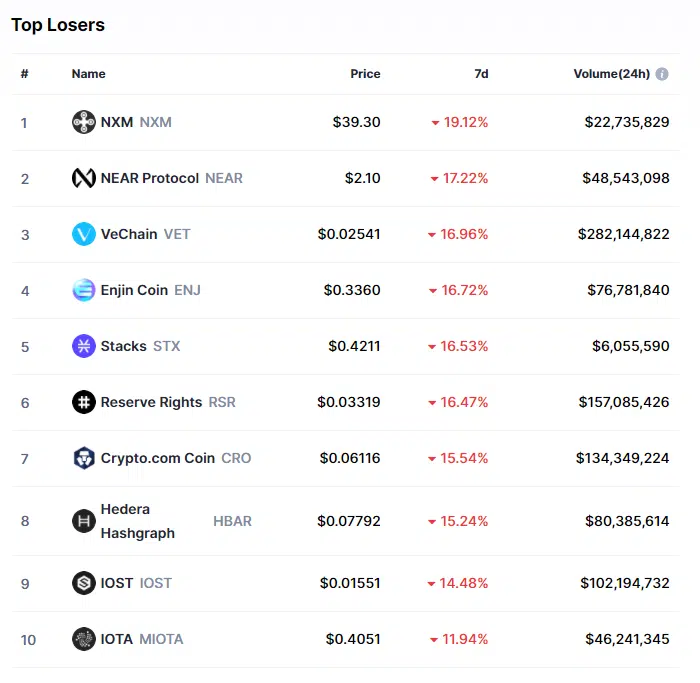Click the Stacks logo icon
Viewport: 700px width, 683px height.
(x=84, y=346)
